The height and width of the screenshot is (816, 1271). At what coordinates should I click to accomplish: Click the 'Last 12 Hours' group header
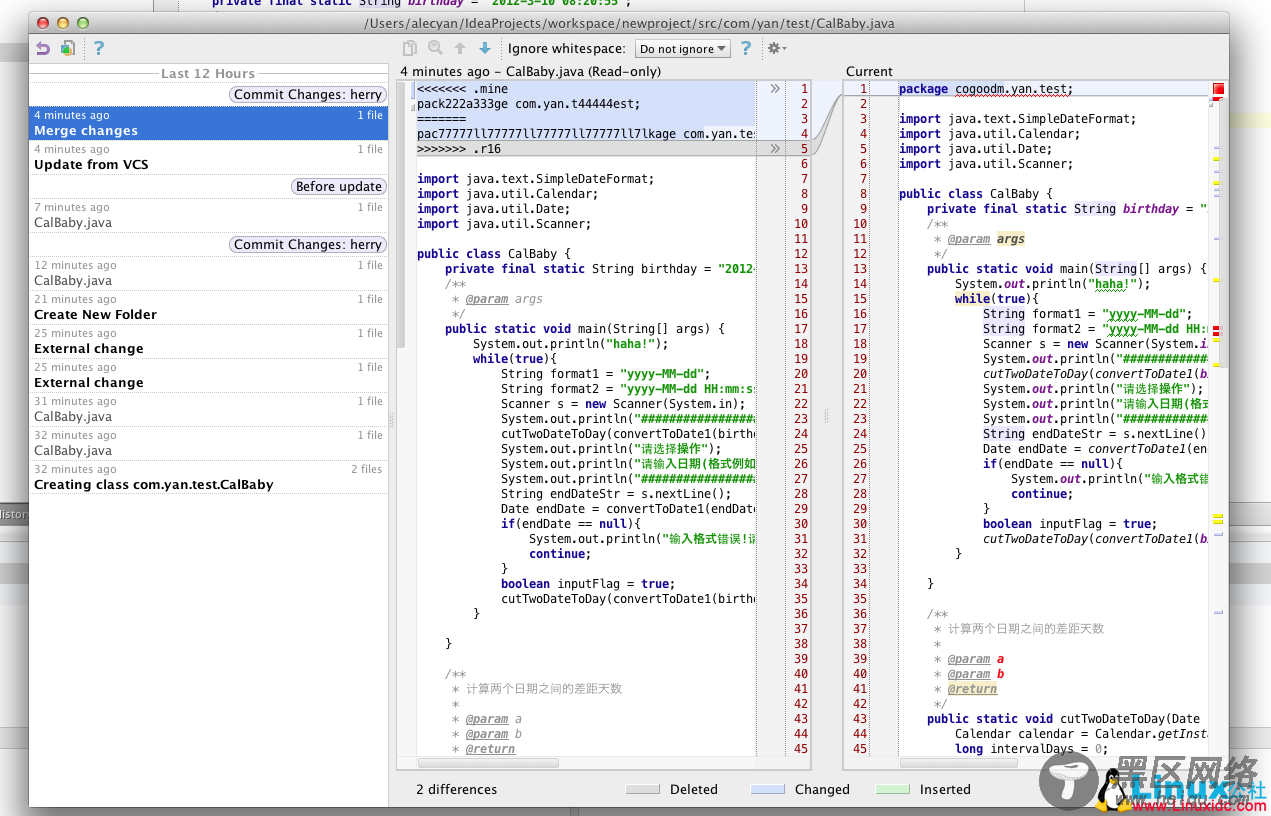click(x=208, y=73)
